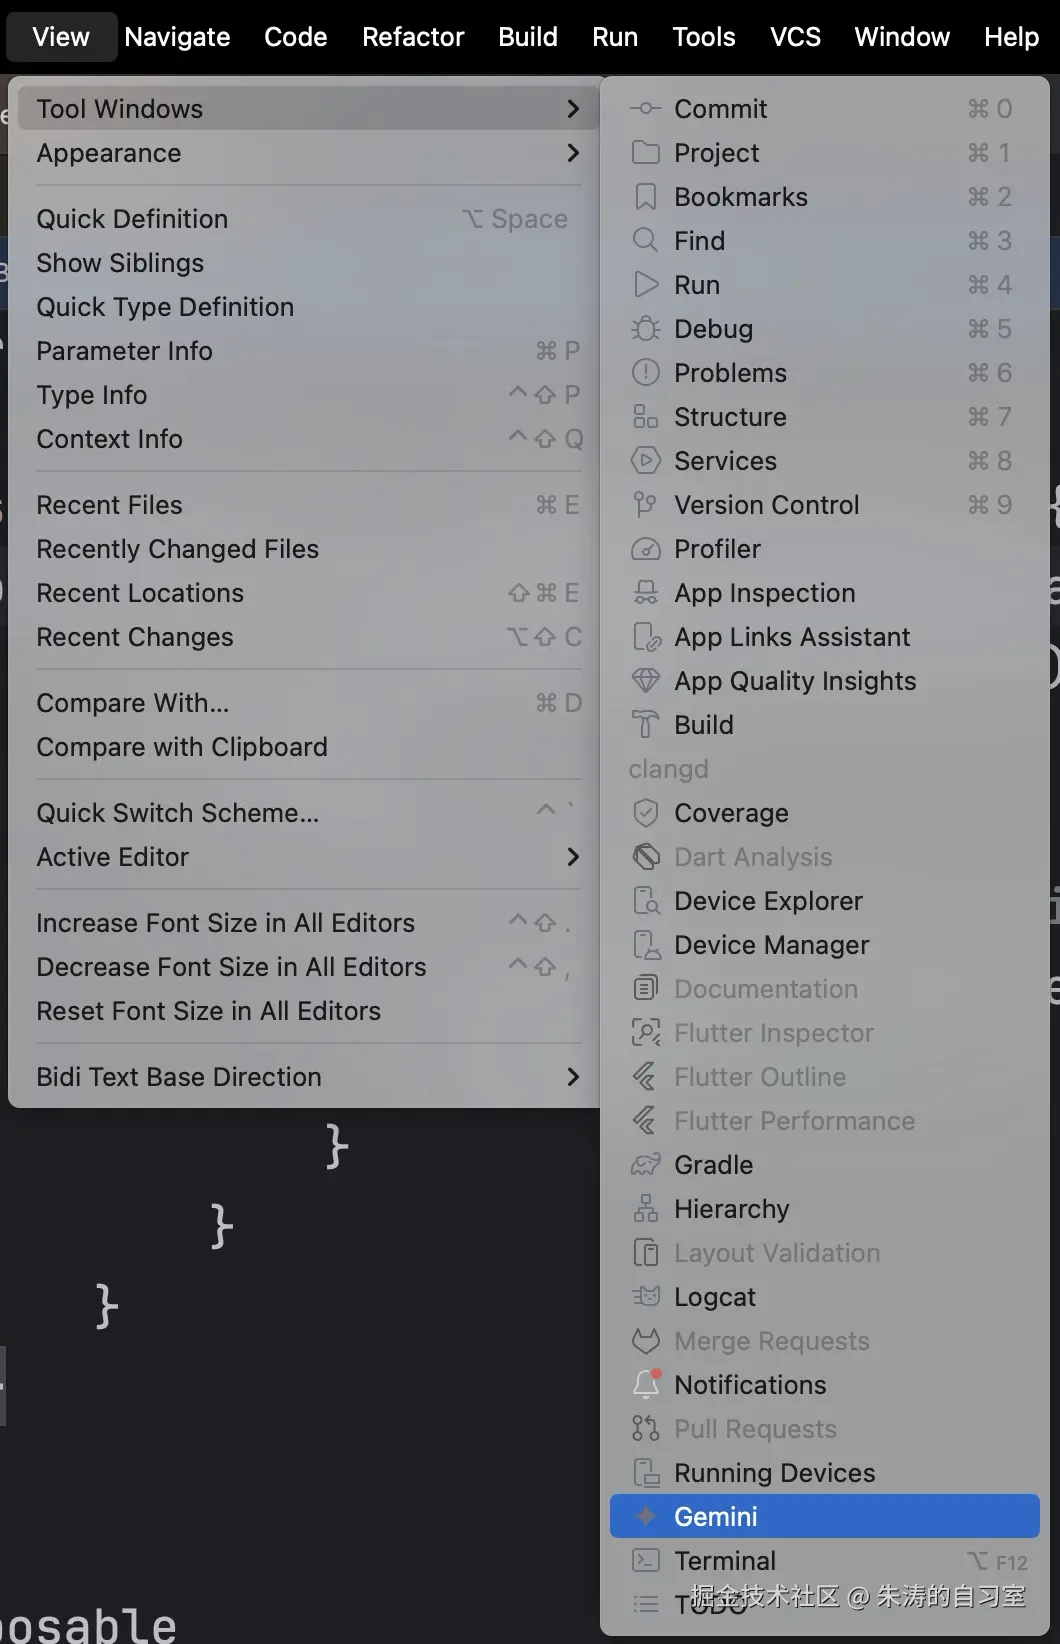
Task: Open the App Quality Insights window
Action: [x=795, y=681]
